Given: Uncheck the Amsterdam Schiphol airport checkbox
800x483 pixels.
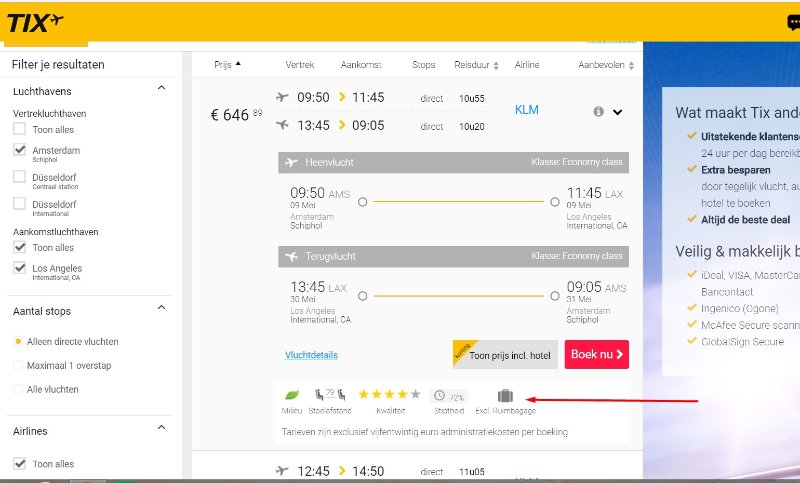Looking at the screenshot, I should click(x=19, y=150).
